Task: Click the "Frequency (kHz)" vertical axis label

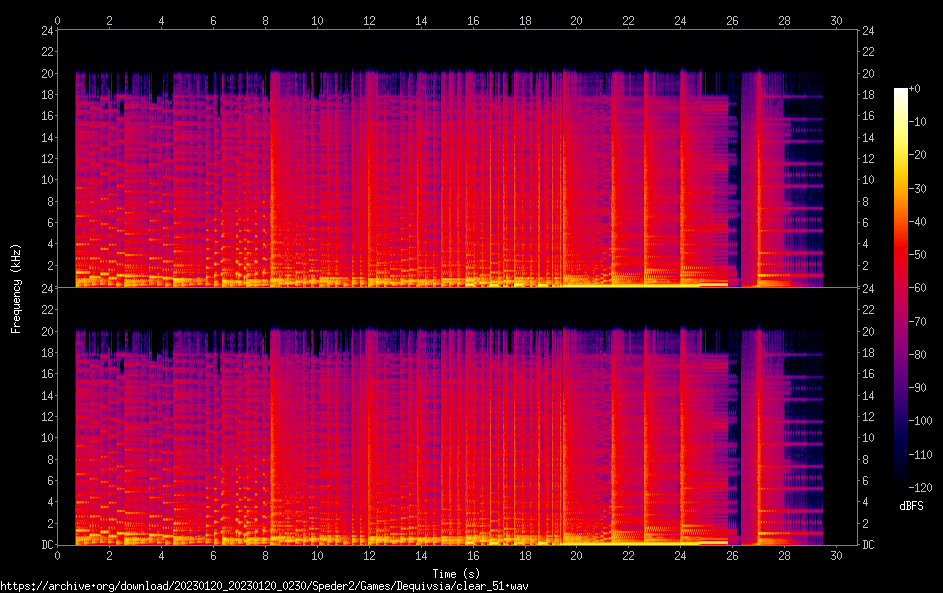Action: click(x=16, y=287)
